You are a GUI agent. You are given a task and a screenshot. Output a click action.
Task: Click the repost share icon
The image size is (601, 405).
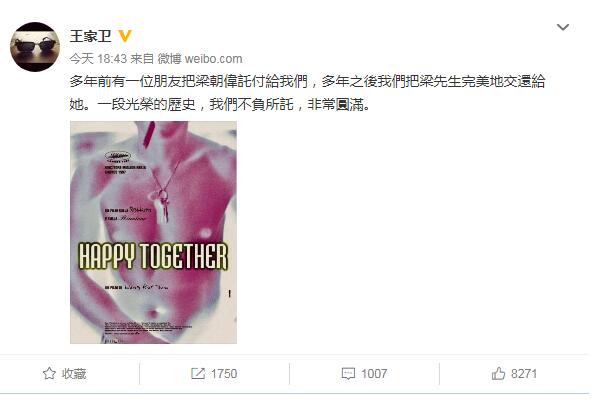(198, 373)
